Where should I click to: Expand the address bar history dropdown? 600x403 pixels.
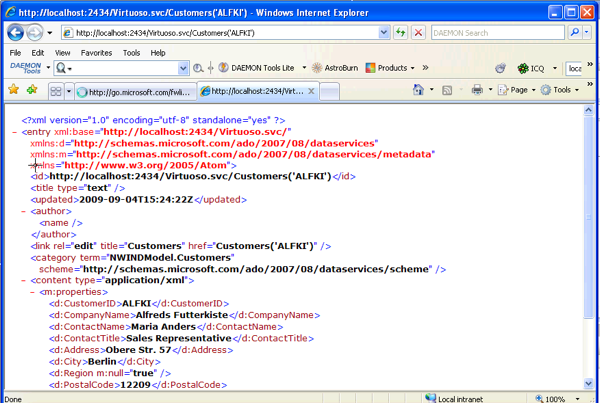tap(384, 33)
